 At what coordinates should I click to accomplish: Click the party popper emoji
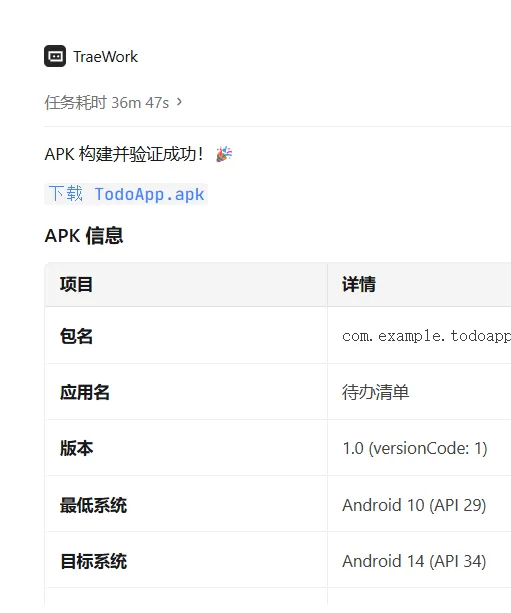[224, 154]
